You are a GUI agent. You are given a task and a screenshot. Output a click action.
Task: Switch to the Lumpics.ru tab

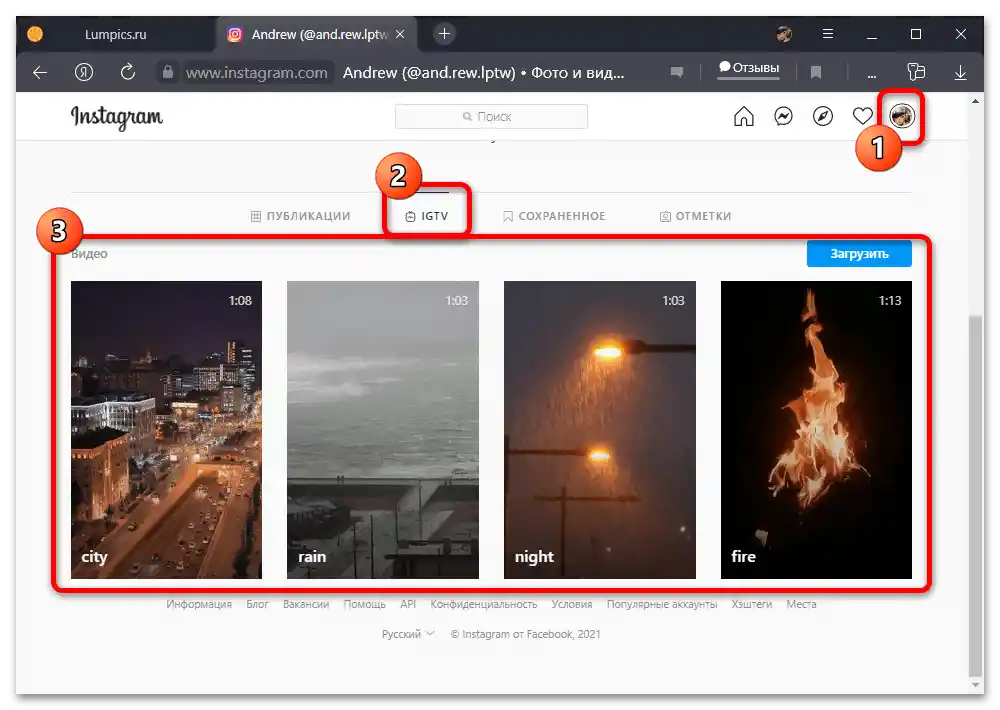pyautogui.click(x=115, y=34)
